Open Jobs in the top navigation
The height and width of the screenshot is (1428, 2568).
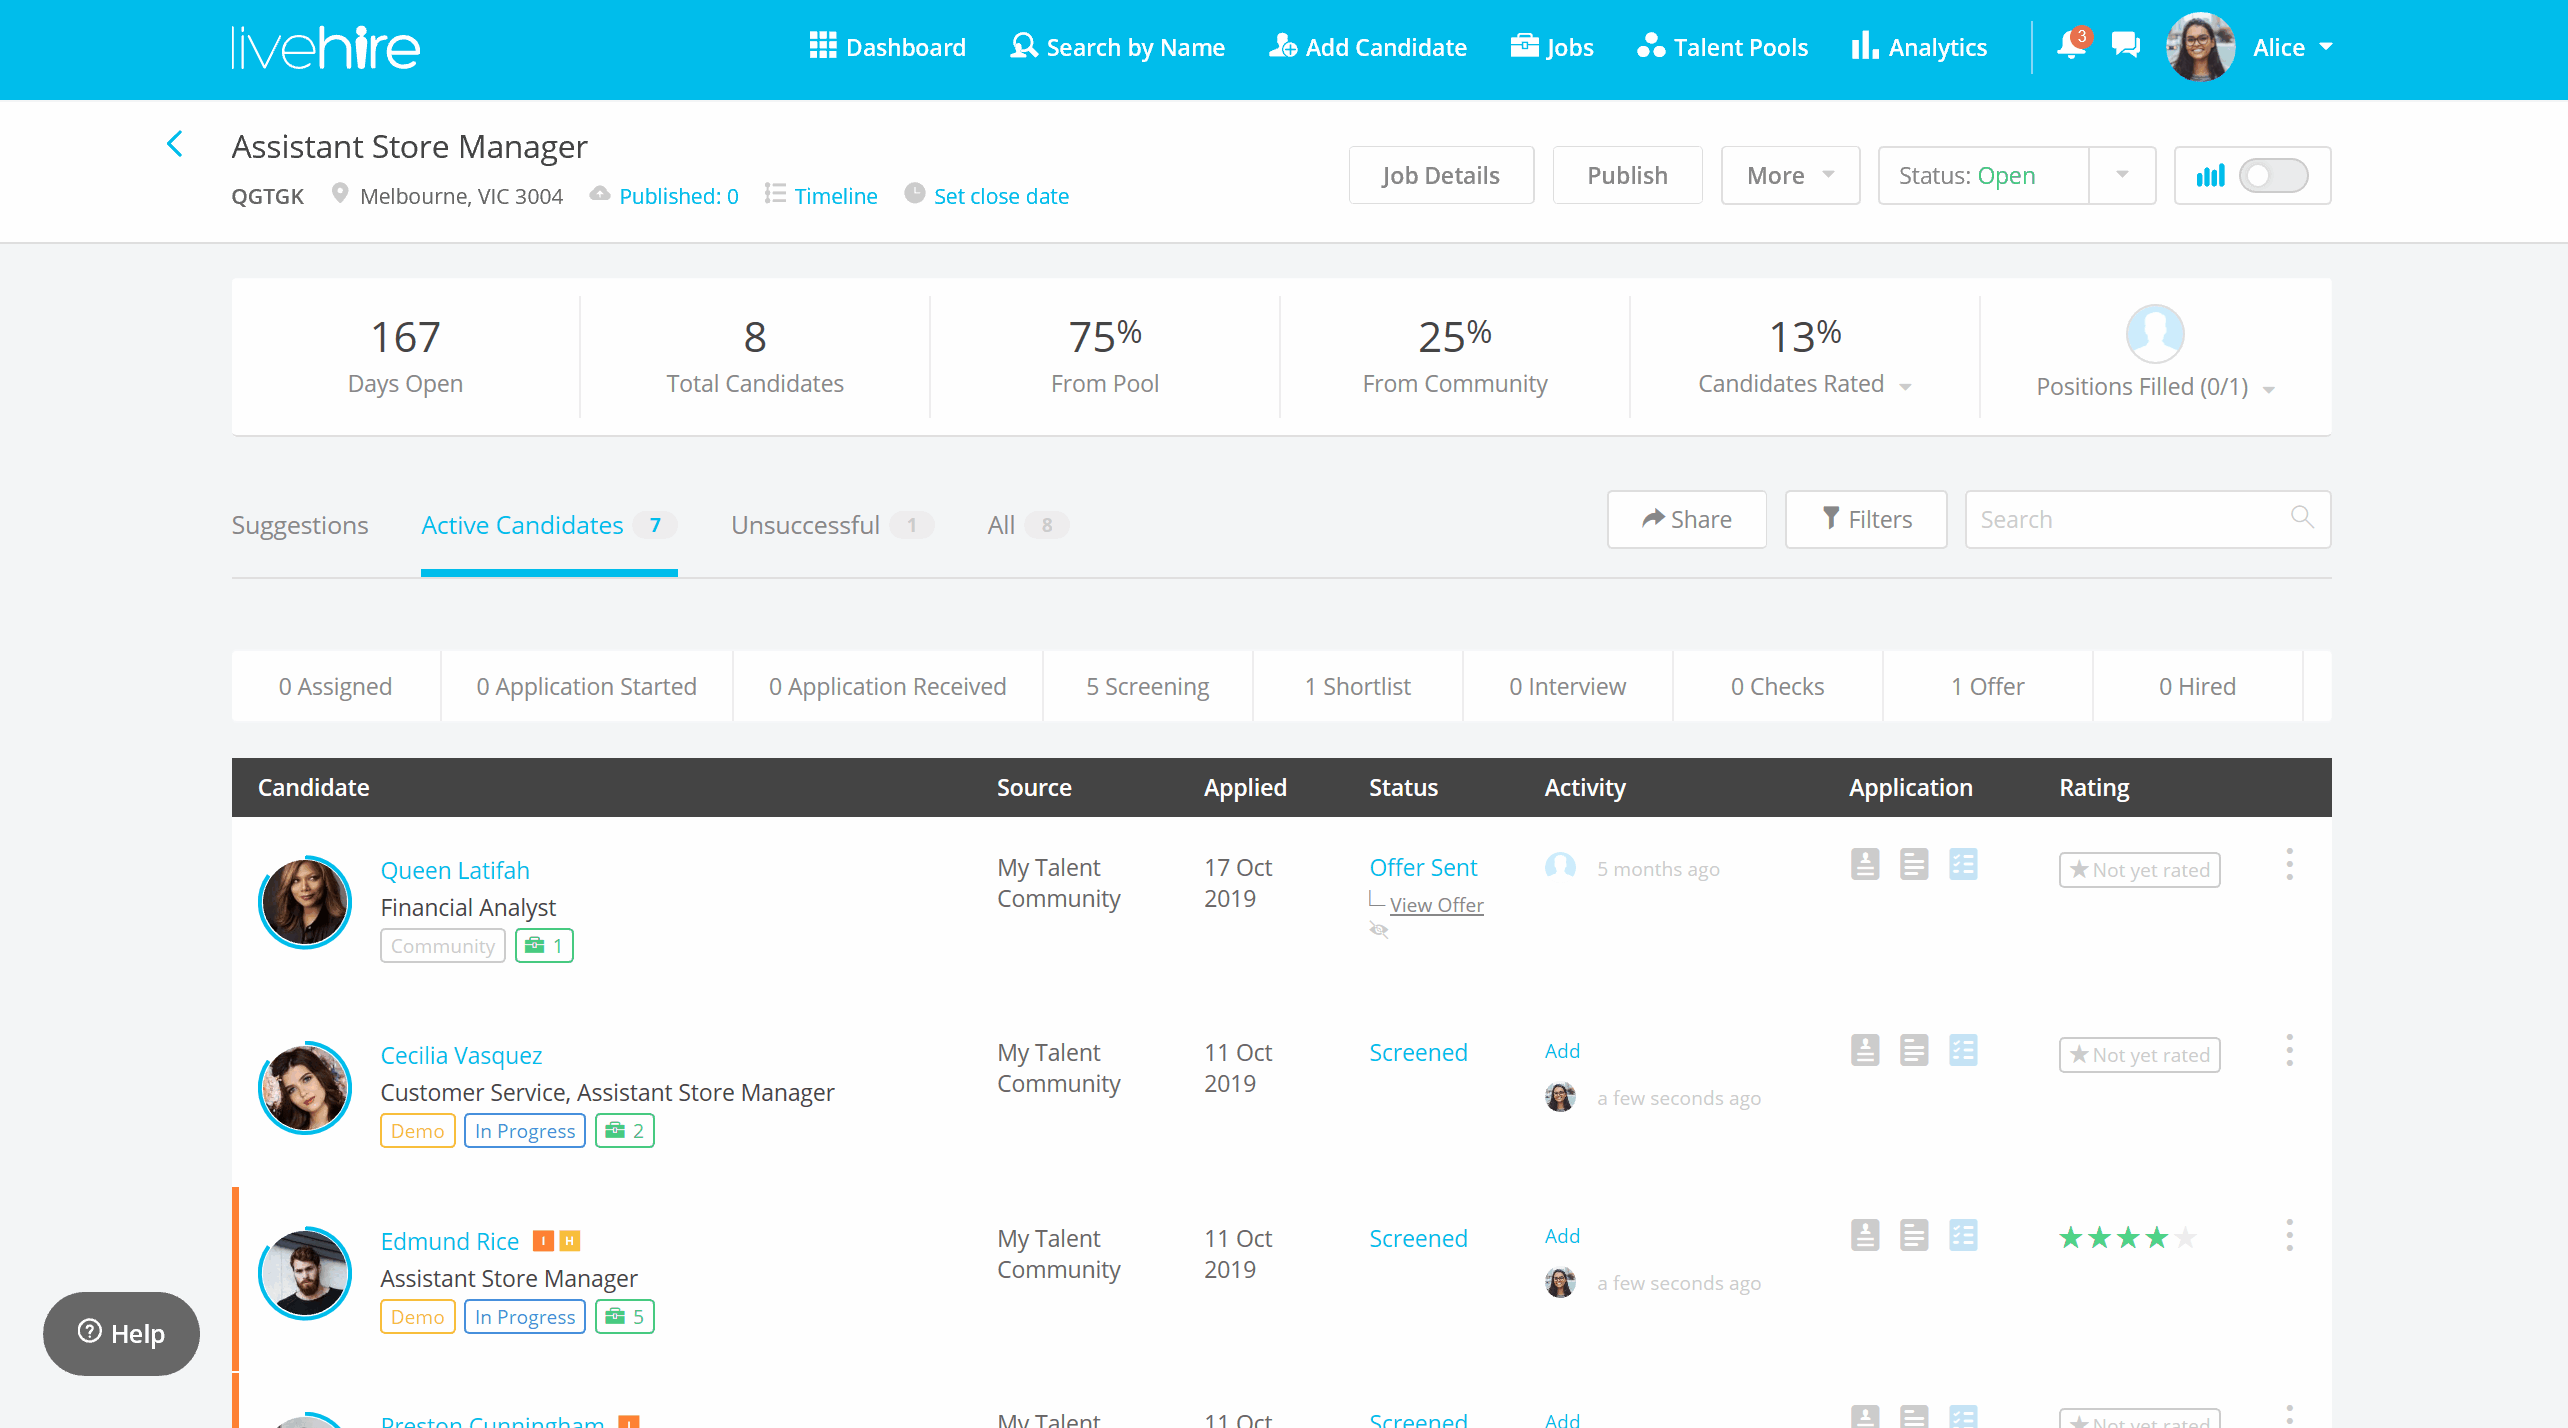pos(1552,47)
